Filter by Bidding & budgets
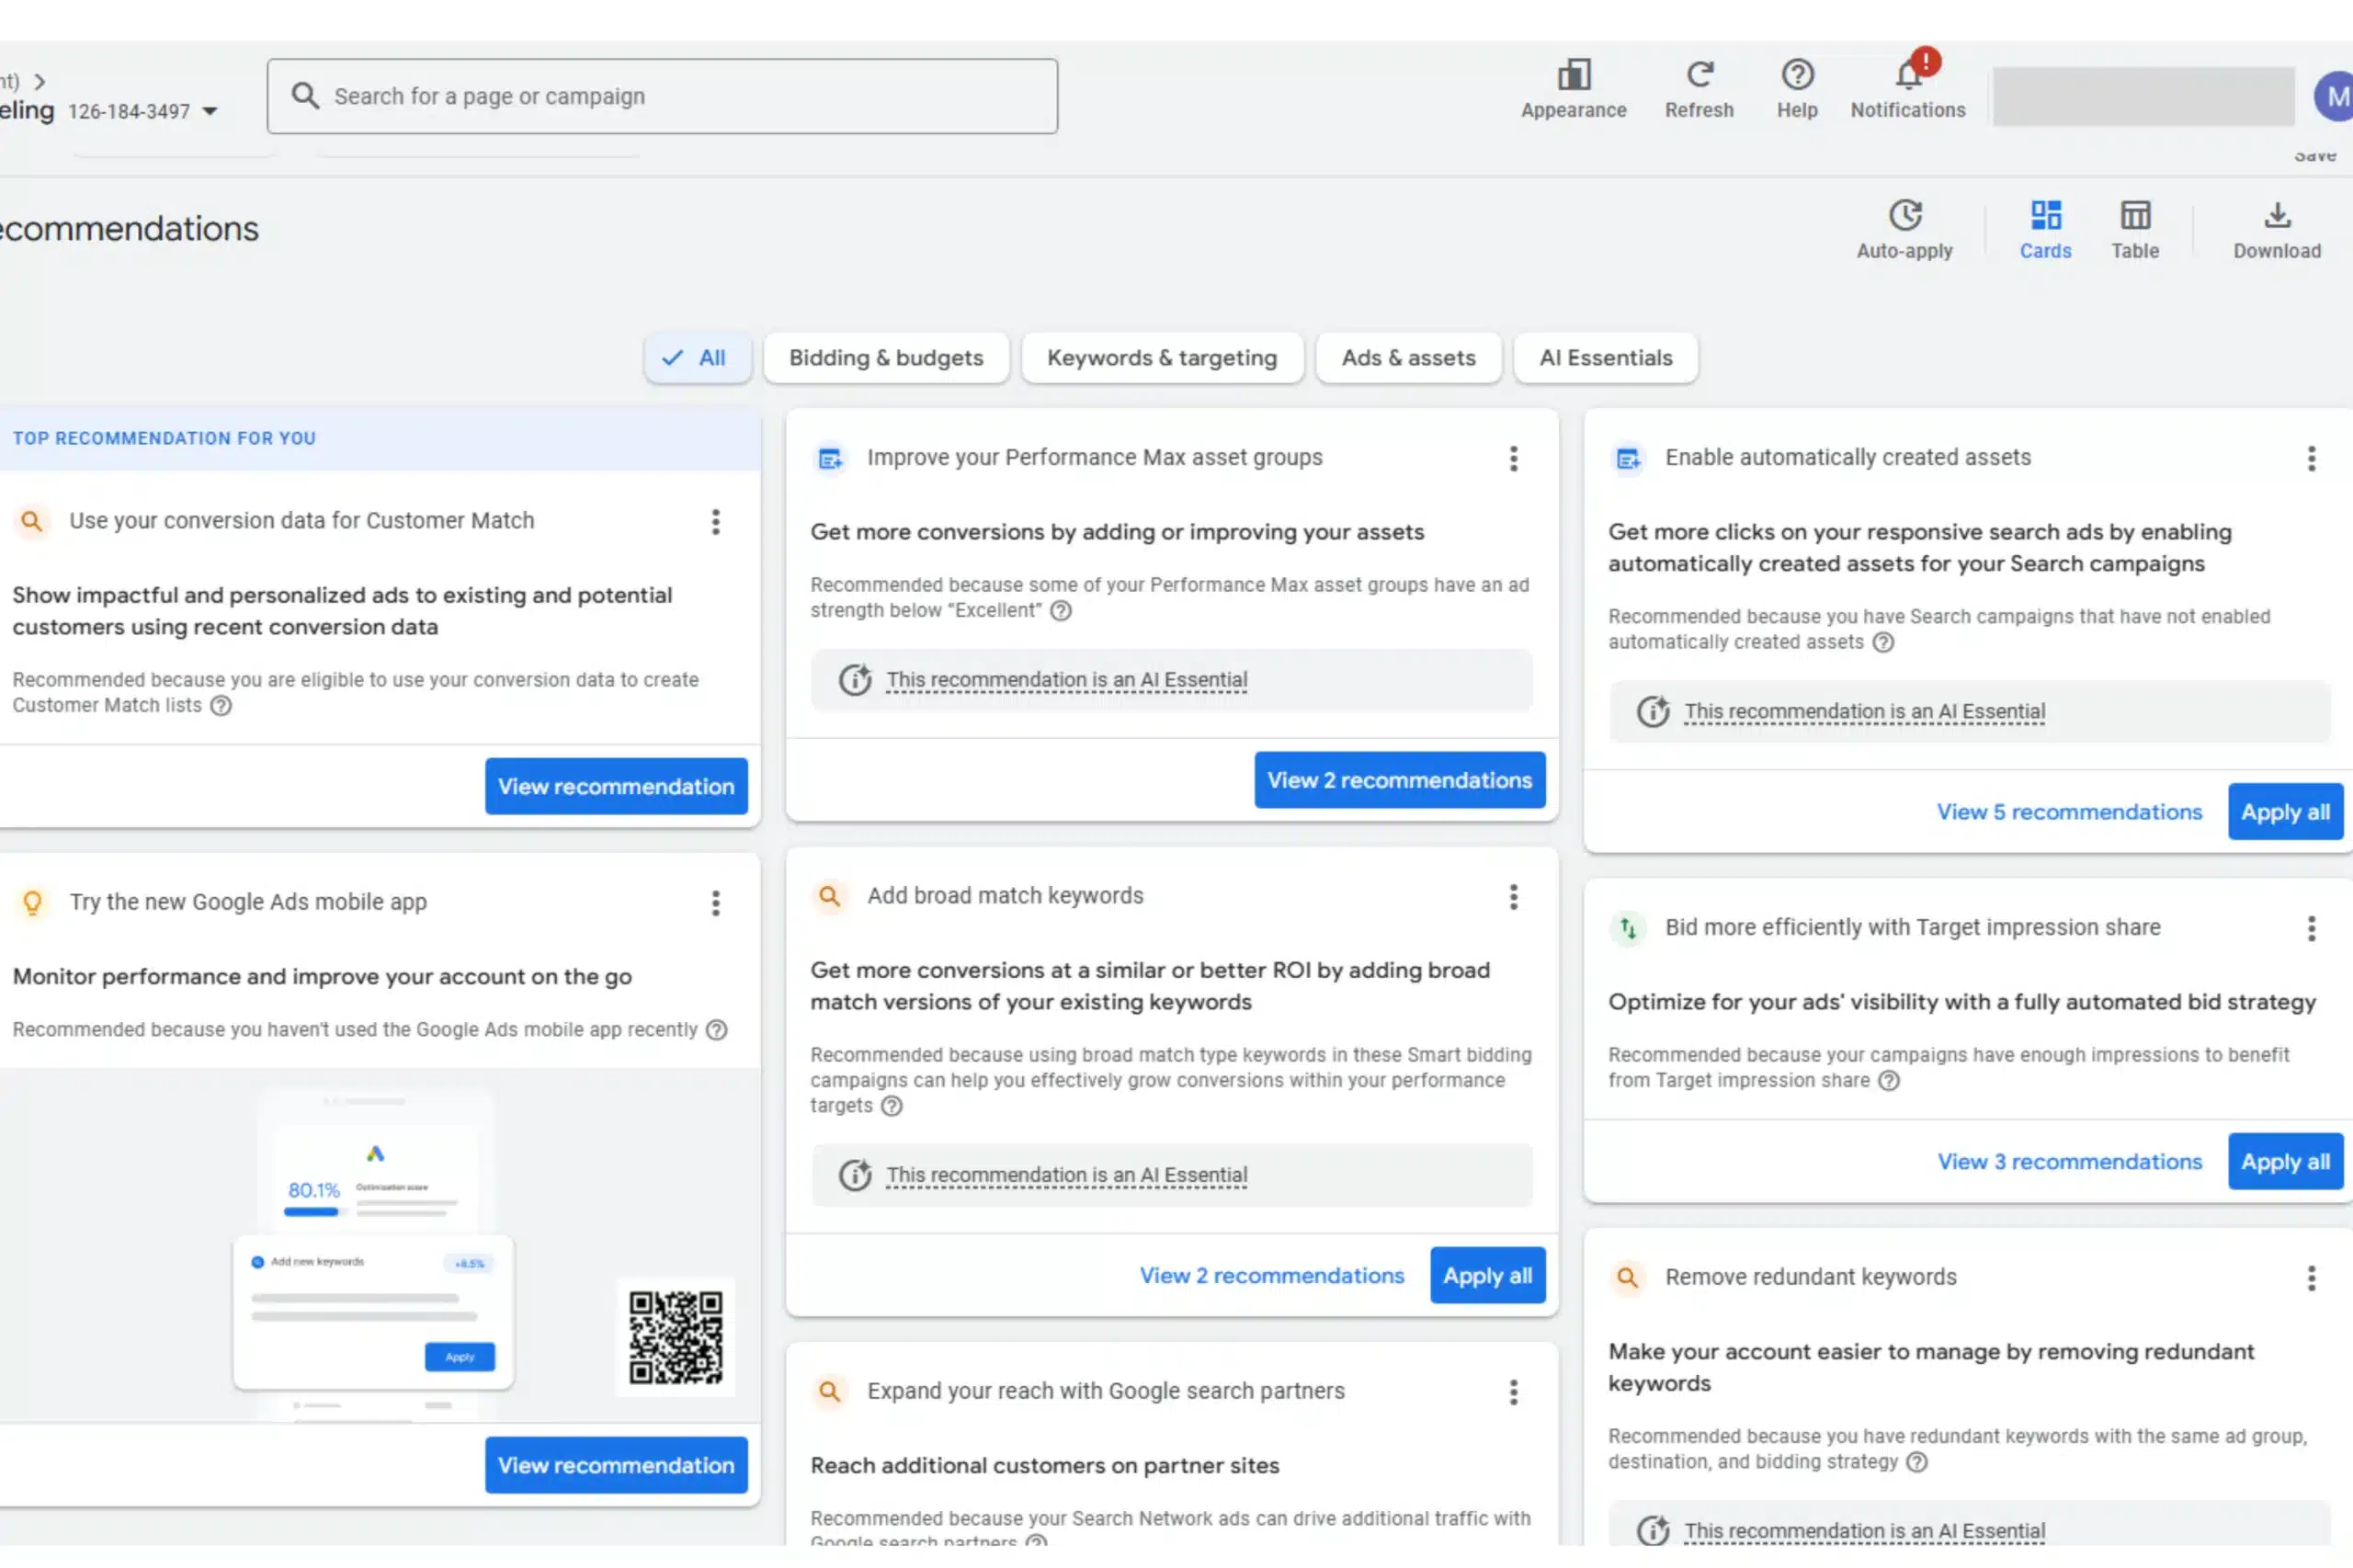 click(x=886, y=358)
